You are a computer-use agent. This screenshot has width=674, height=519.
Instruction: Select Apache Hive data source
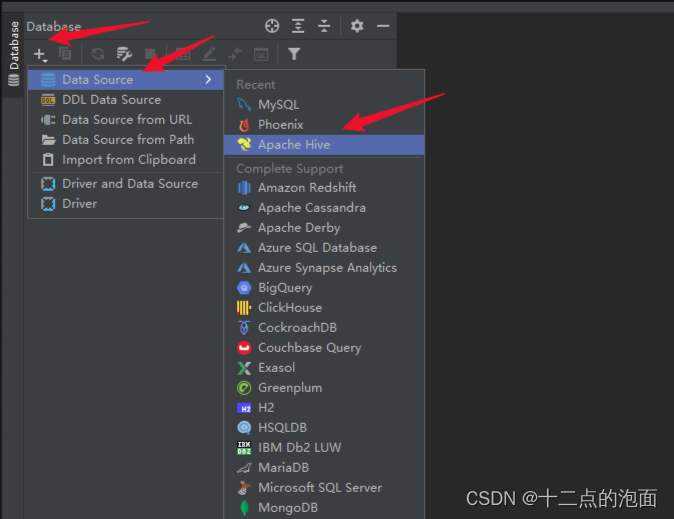click(324, 145)
